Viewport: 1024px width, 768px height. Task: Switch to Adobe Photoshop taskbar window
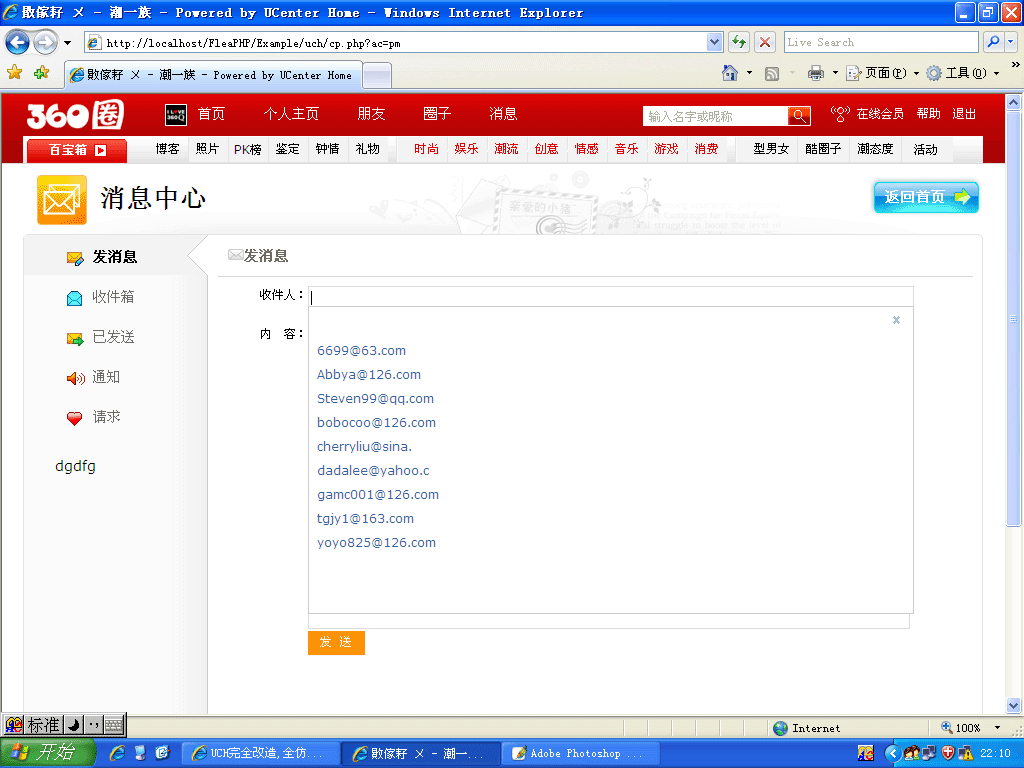point(581,754)
